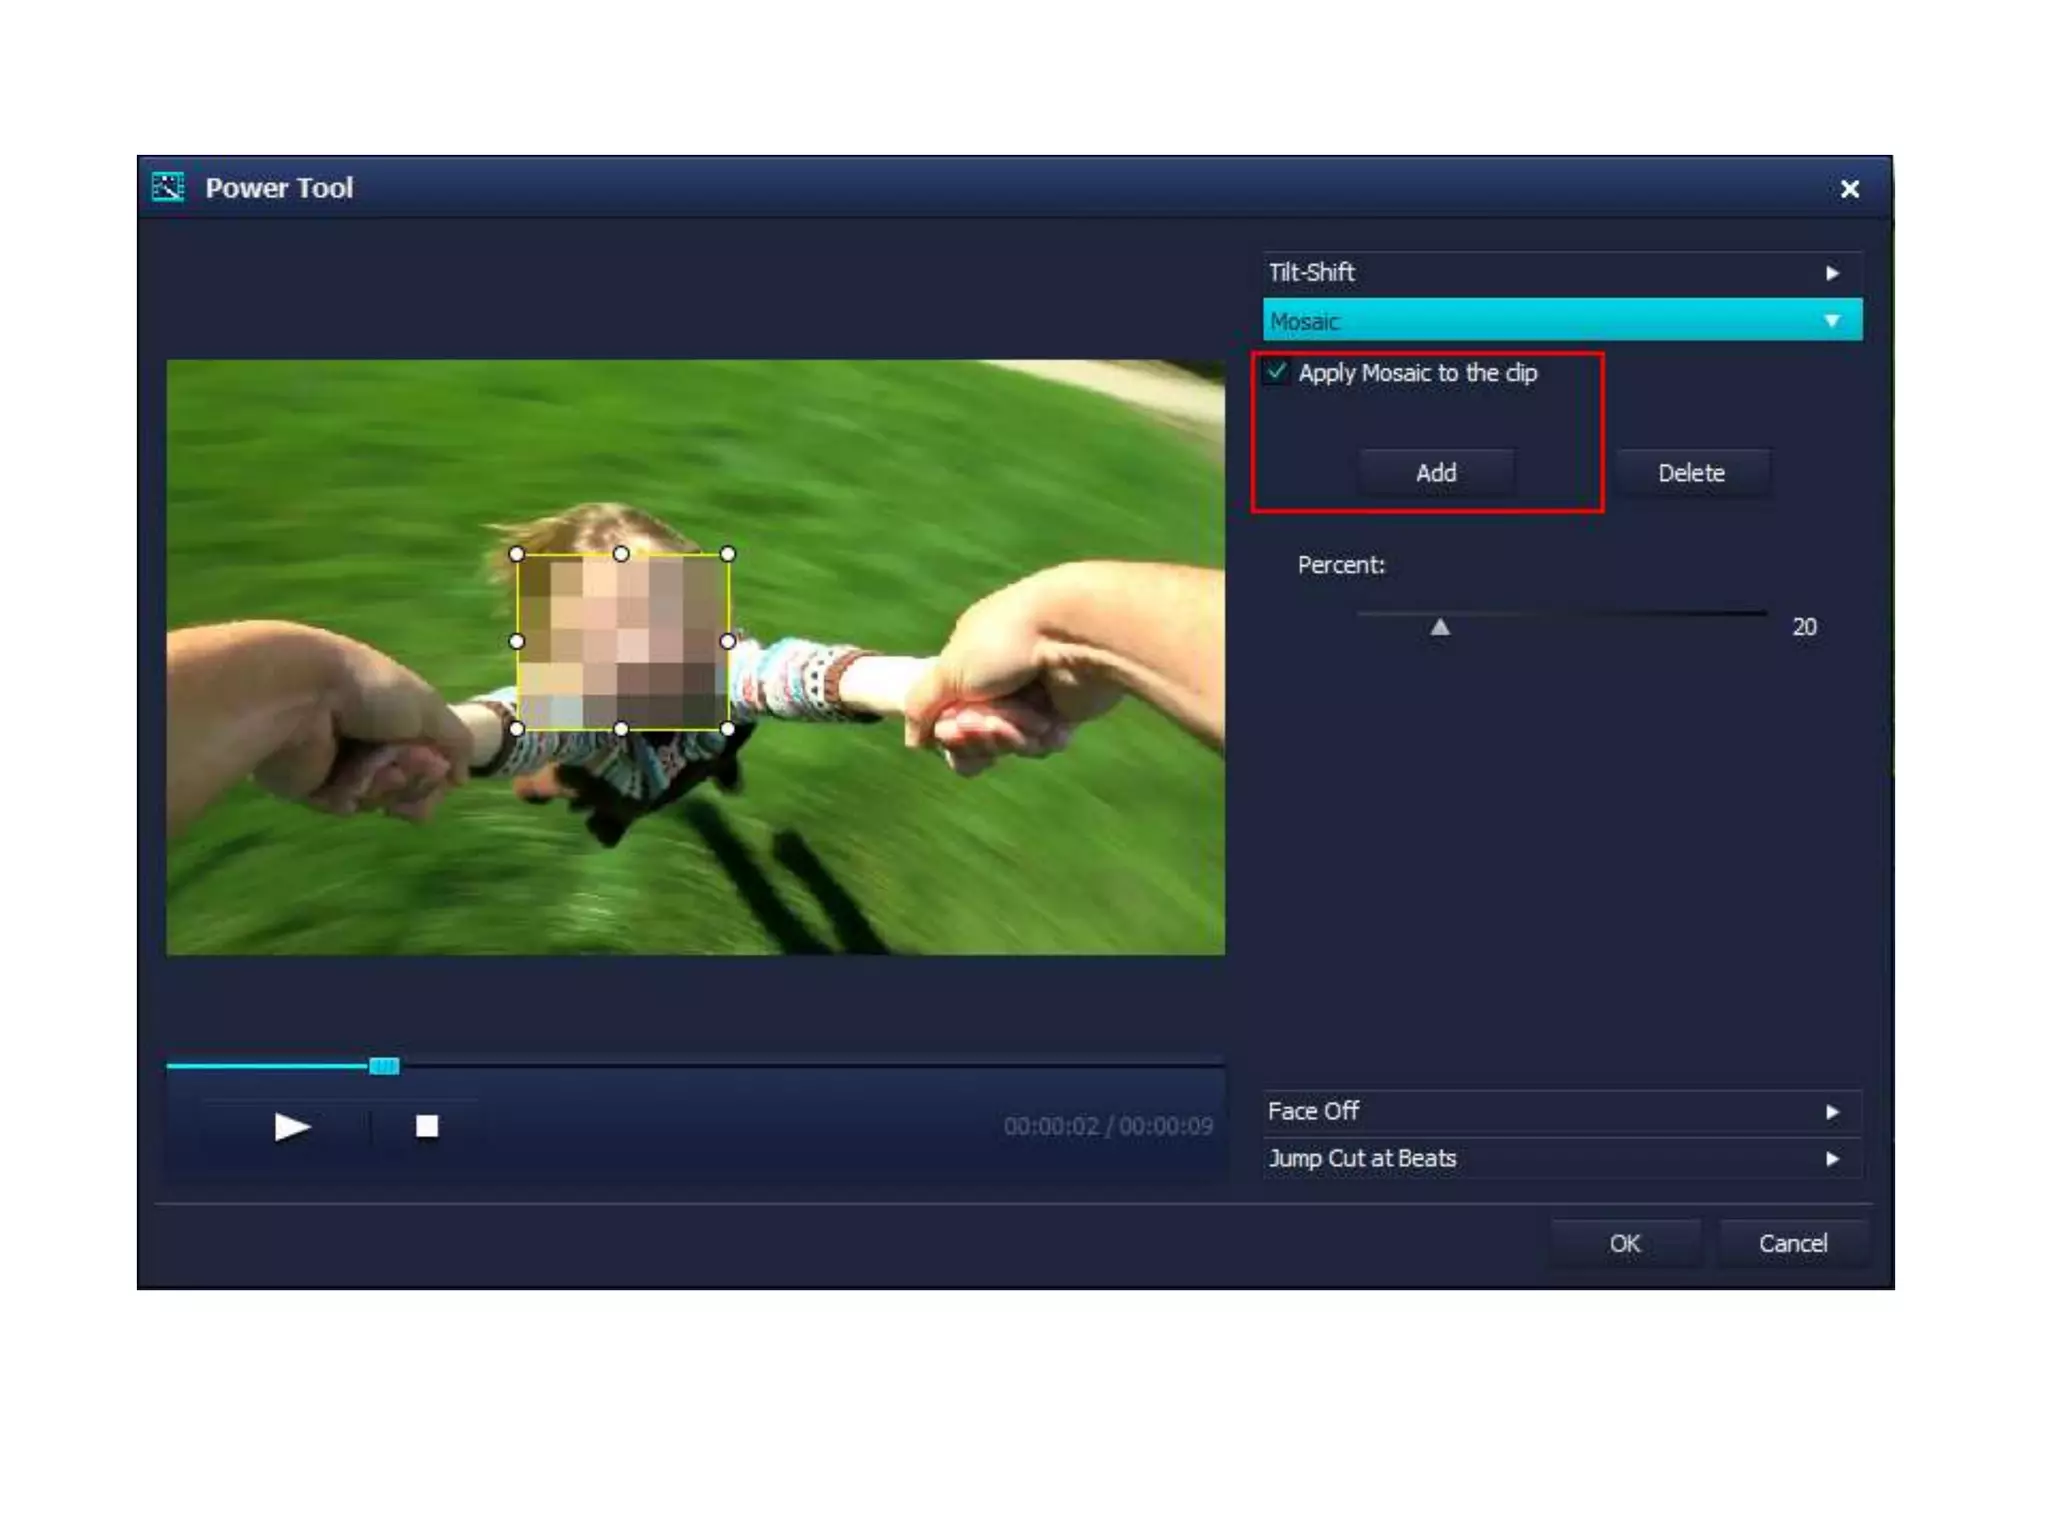Screen dimensions: 2048x1536
Task: Expand Jump Cut at Beats arrow
Action: coord(1832,1159)
